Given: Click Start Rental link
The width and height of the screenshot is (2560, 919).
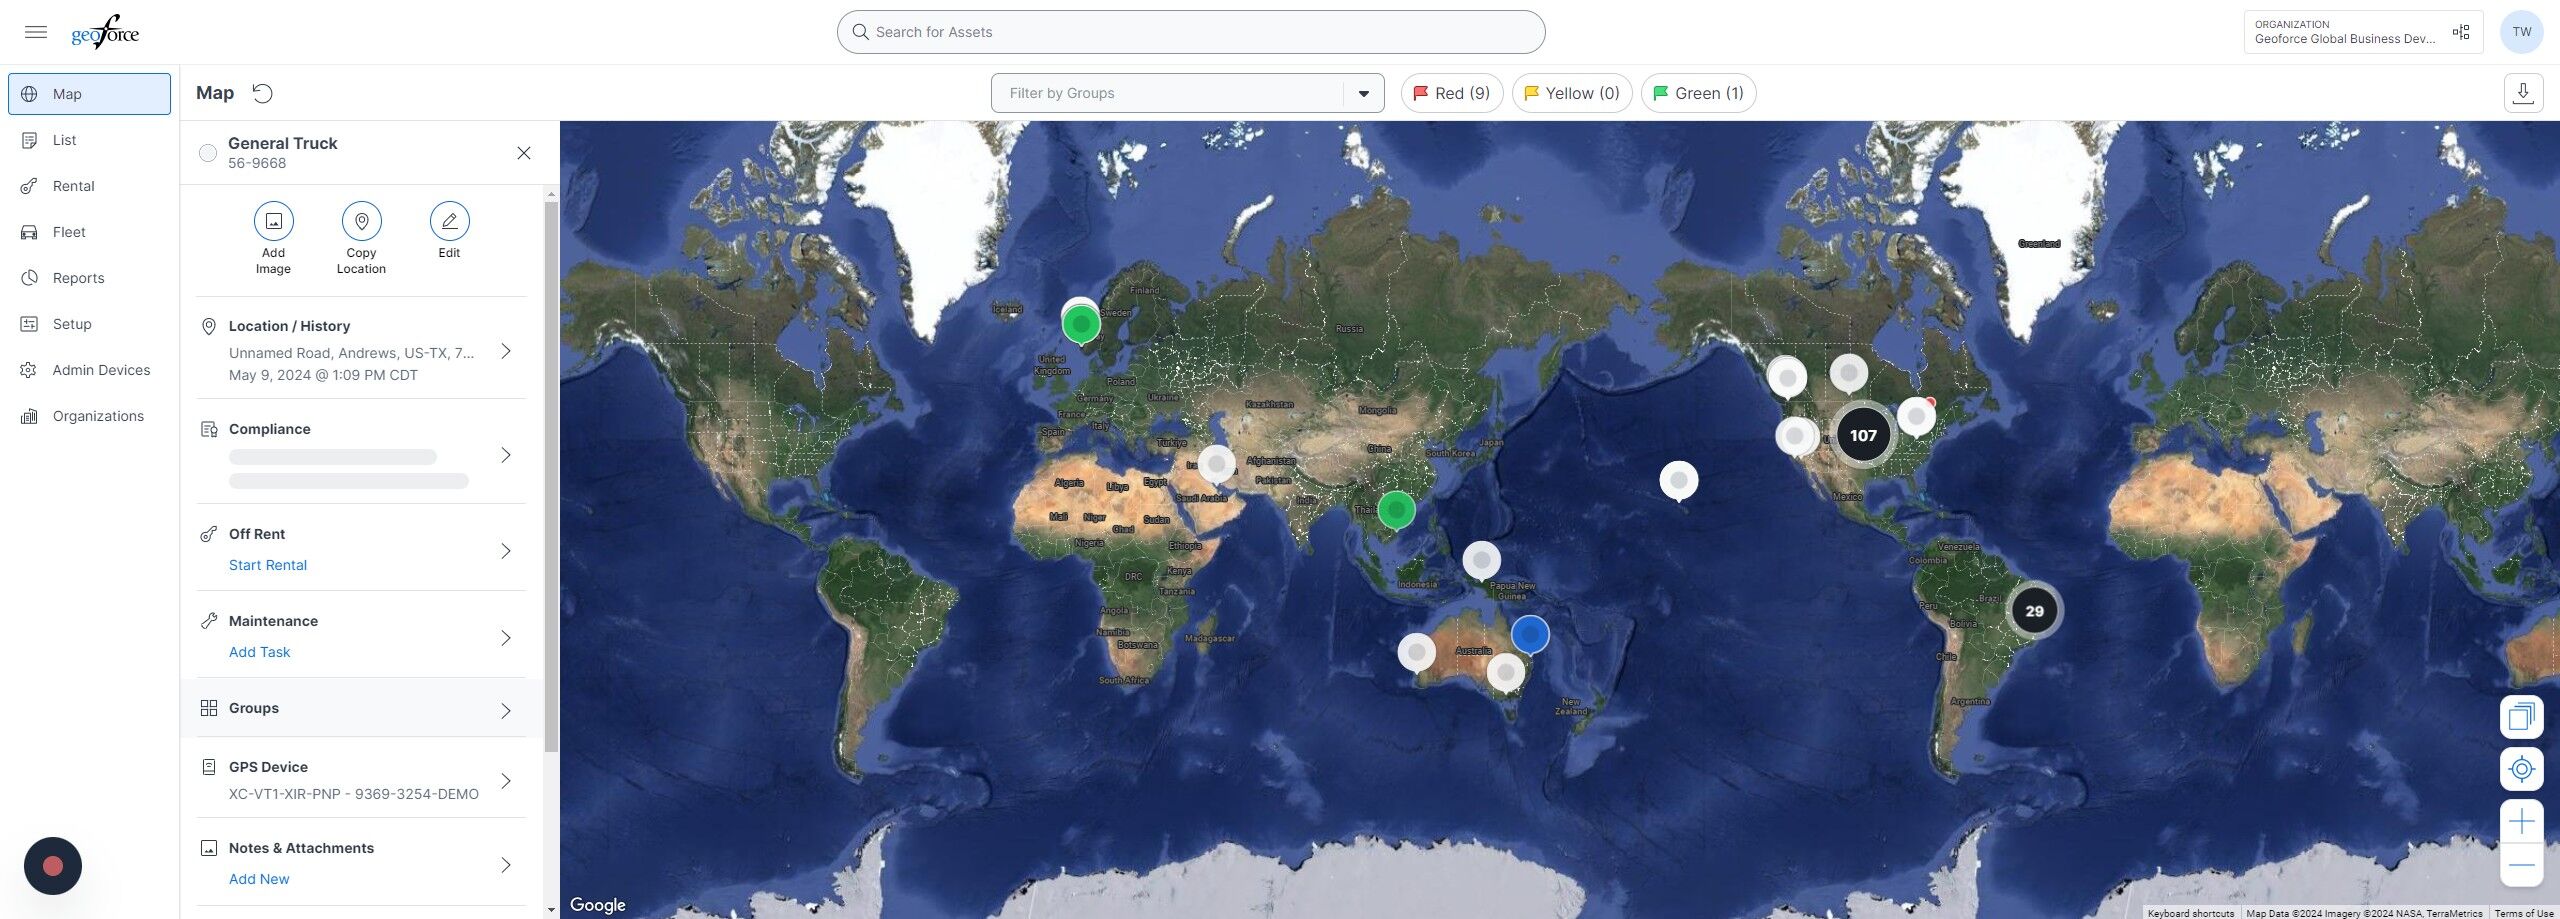Looking at the screenshot, I should click(267, 565).
